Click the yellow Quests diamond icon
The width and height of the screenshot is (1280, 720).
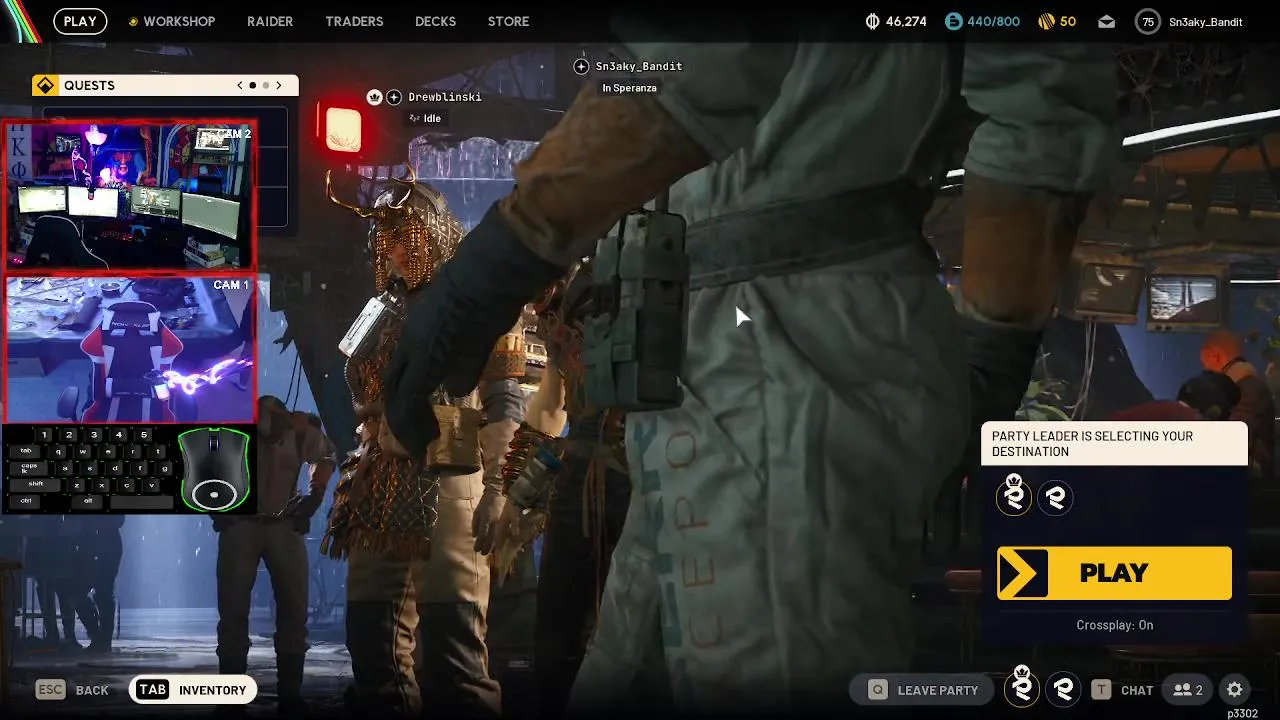tap(45, 86)
